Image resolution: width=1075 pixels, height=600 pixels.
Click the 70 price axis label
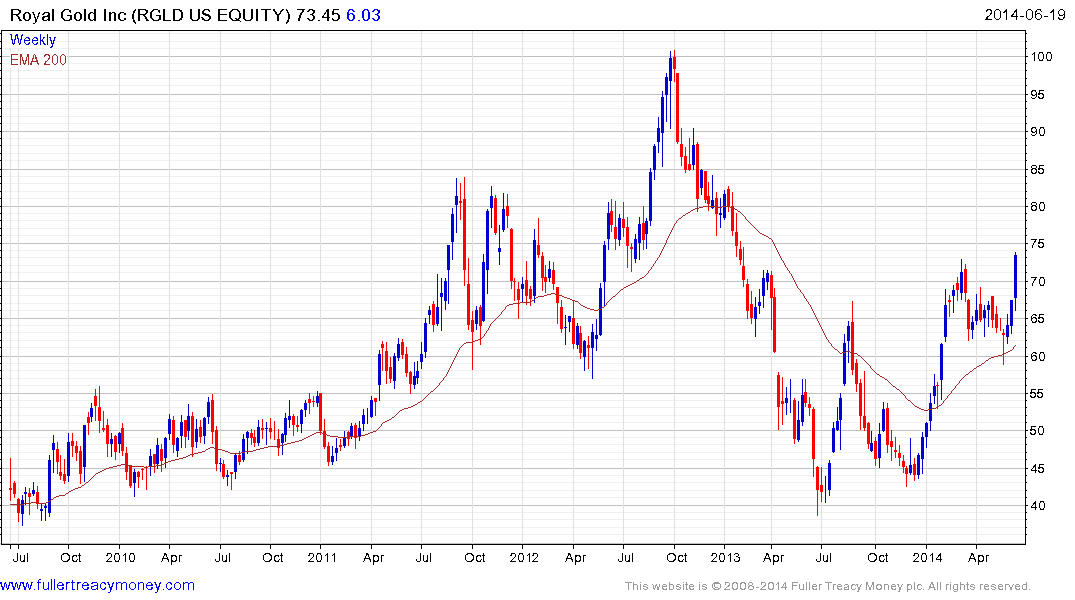[1038, 282]
